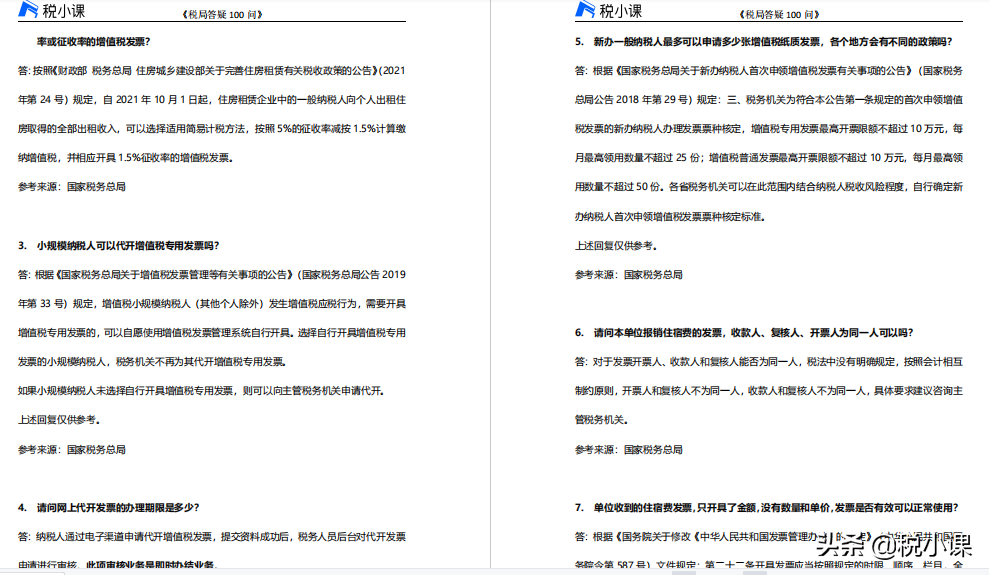Click the sentence 如果小规模纳税人未选择自行开具
The height and width of the screenshot is (575, 989).
point(200,391)
